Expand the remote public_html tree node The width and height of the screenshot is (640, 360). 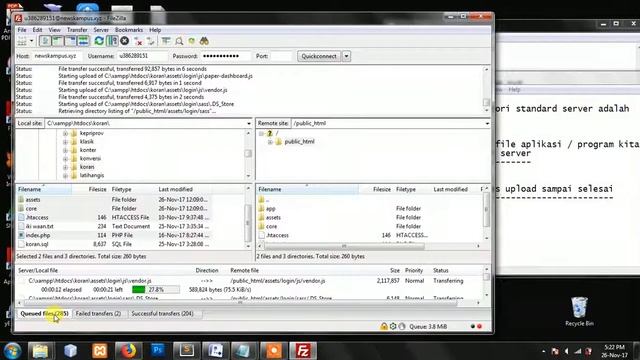pos(270,142)
